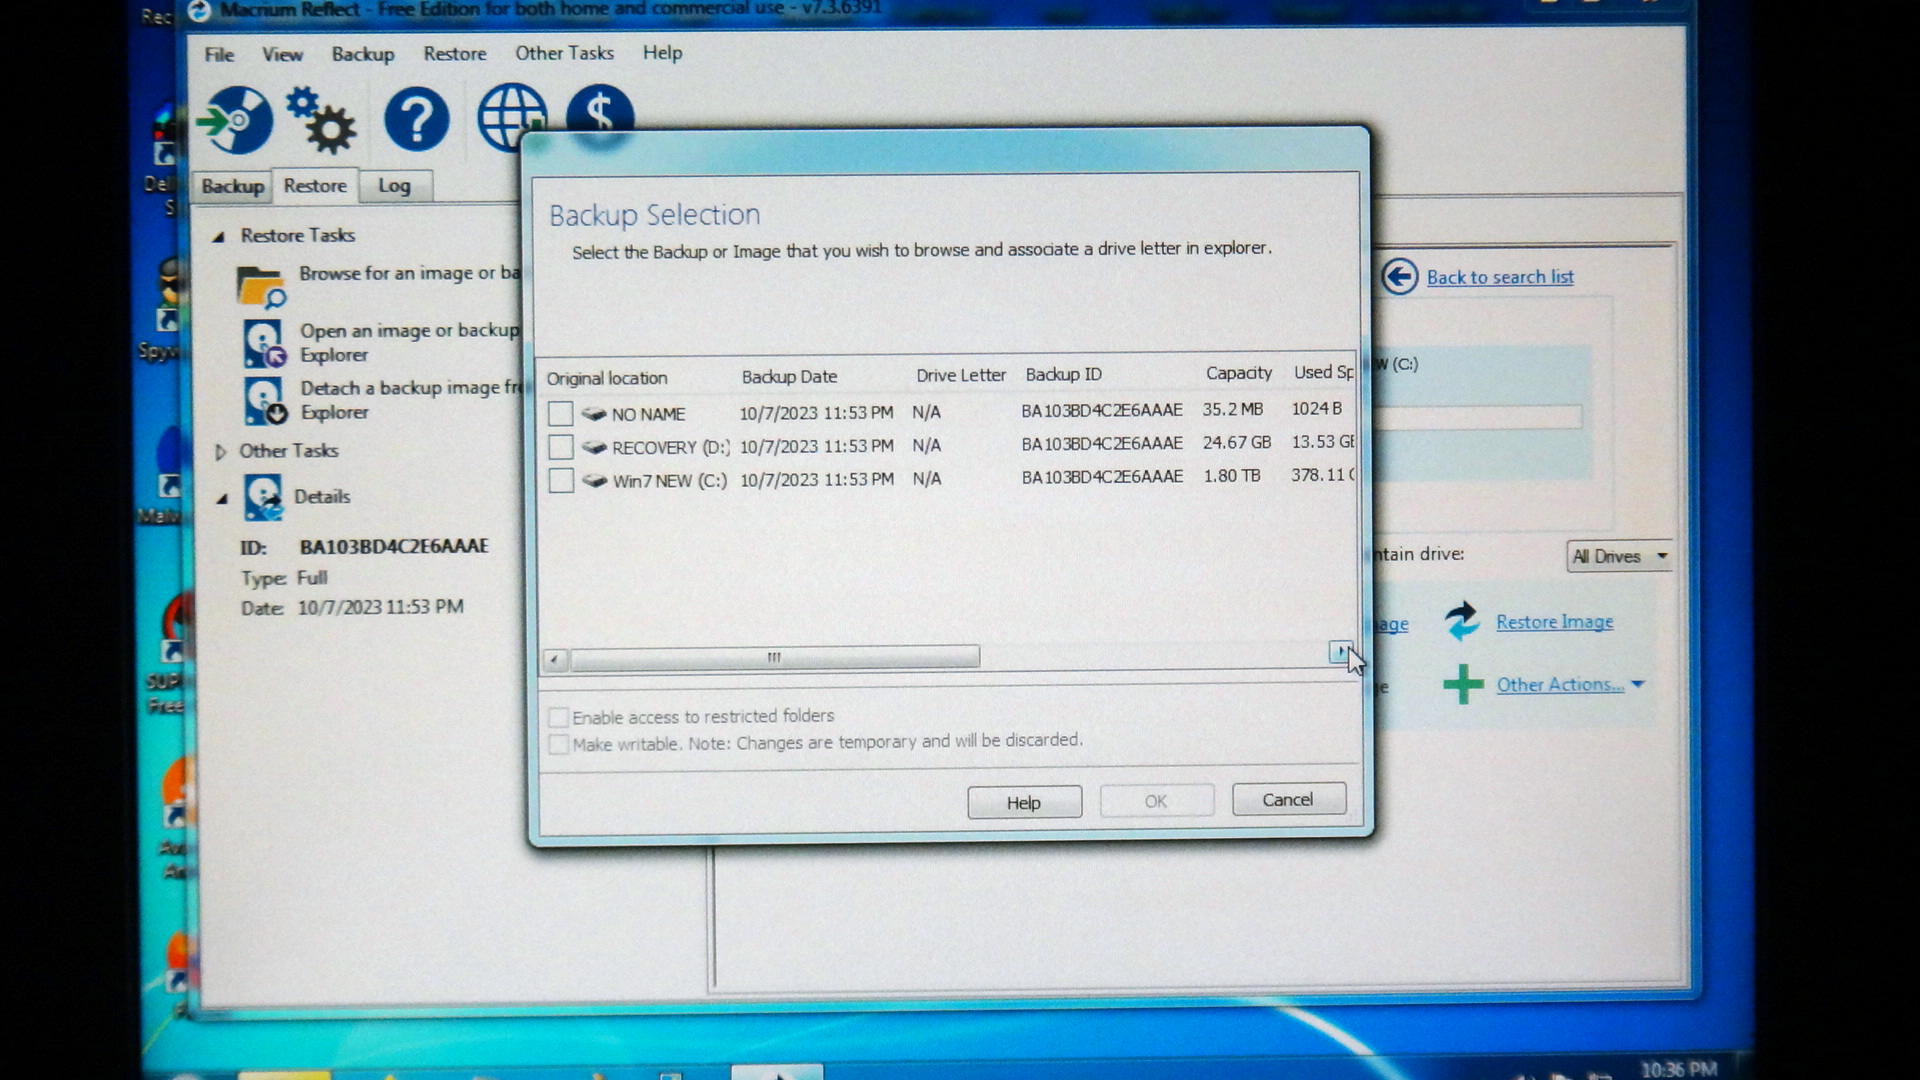Expand the Other Tasks section

pyautogui.click(x=220, y=452)
